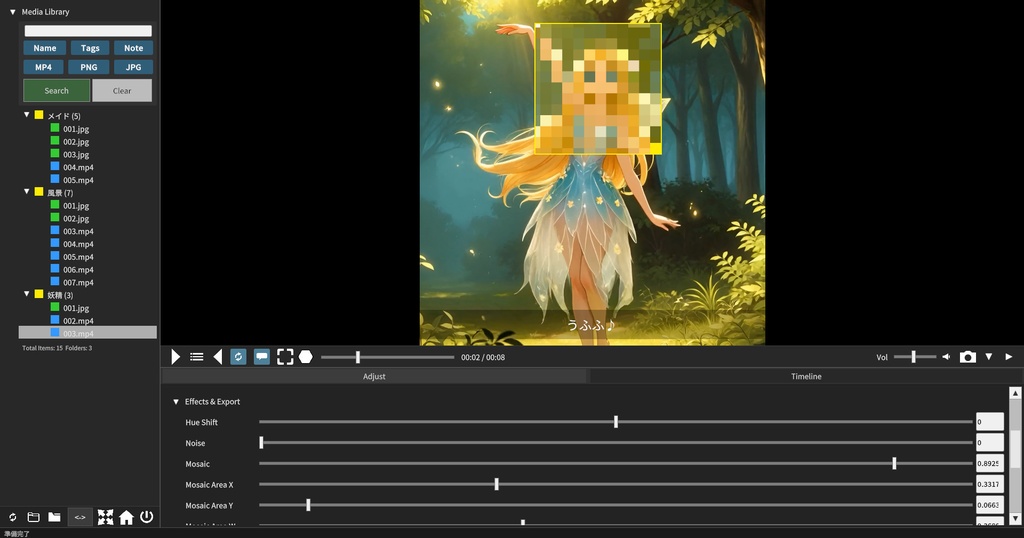Collapse the Effects & Export section
This screenshot has height=538, width=1024.
176,402
